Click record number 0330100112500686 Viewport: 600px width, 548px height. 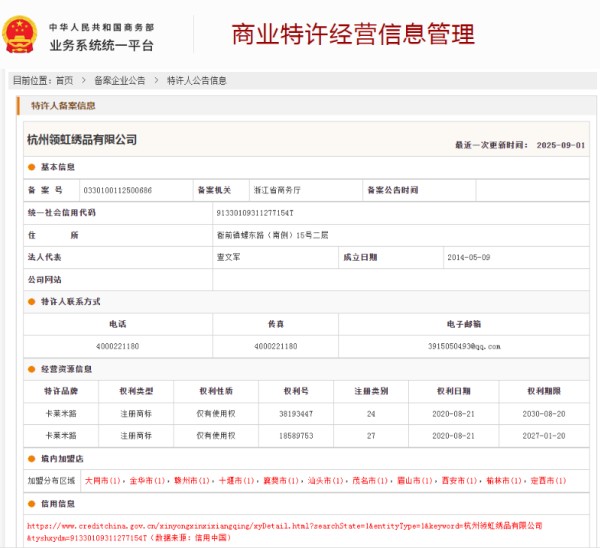pos(117,190)
